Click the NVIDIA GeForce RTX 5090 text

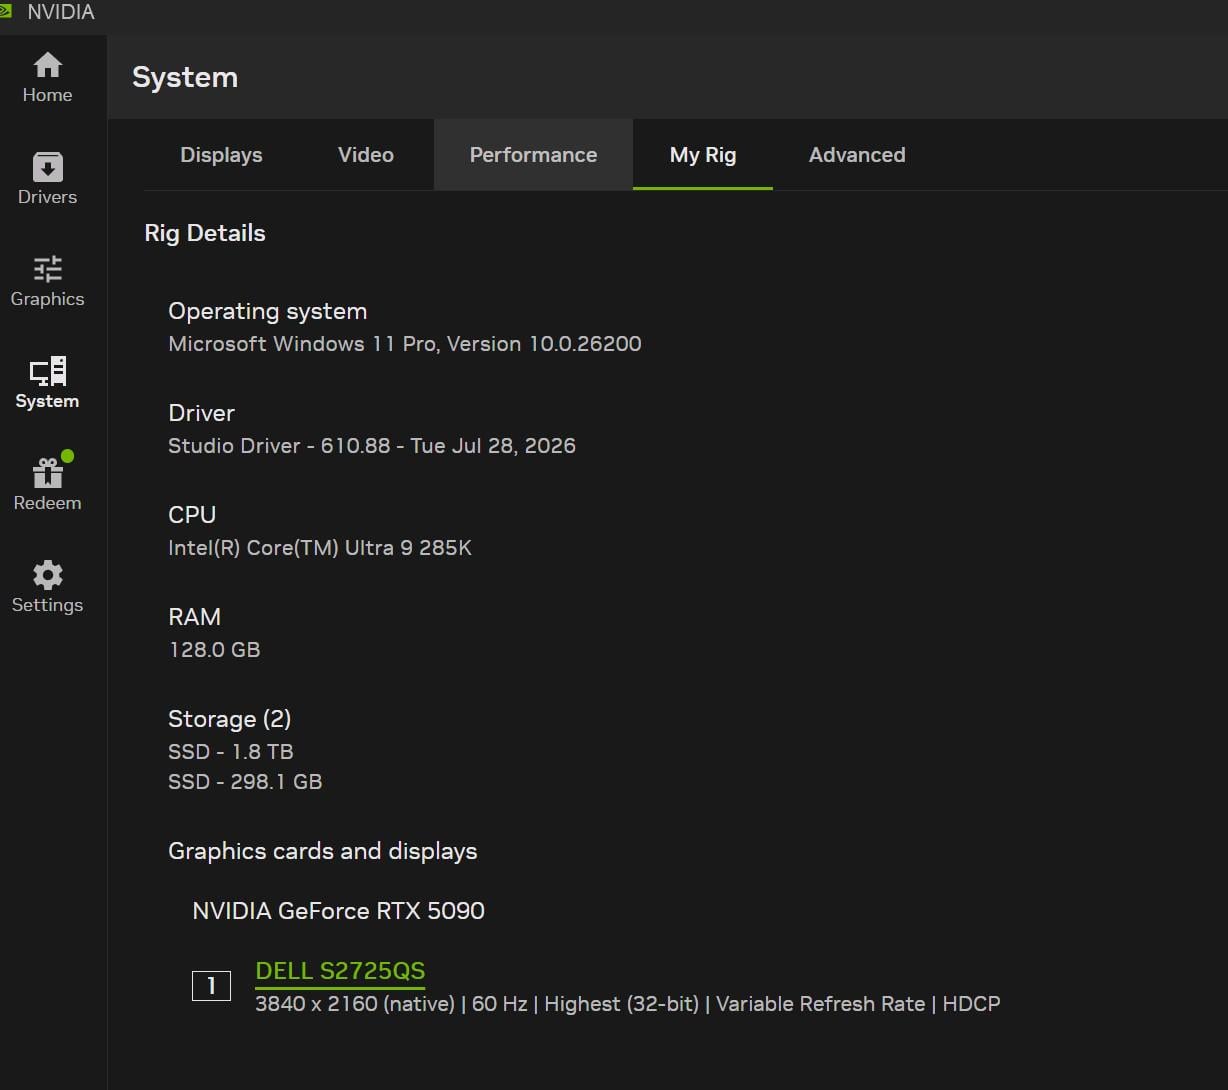(339, 911)
